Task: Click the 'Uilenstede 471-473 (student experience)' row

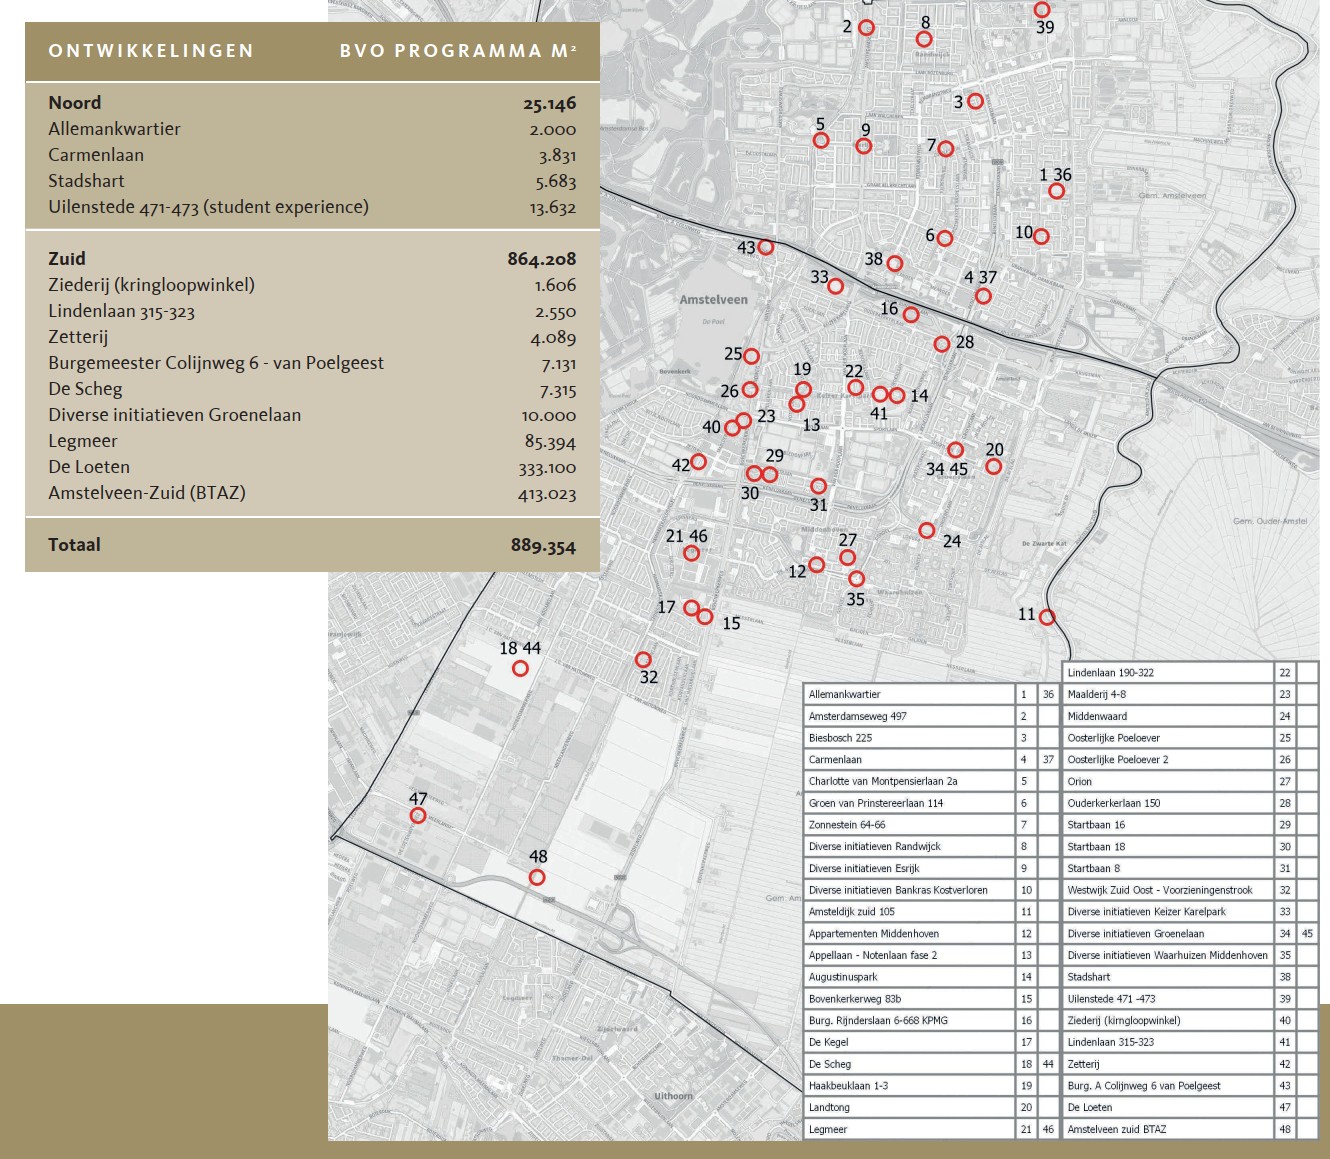Action: click(x=312, y=207)
